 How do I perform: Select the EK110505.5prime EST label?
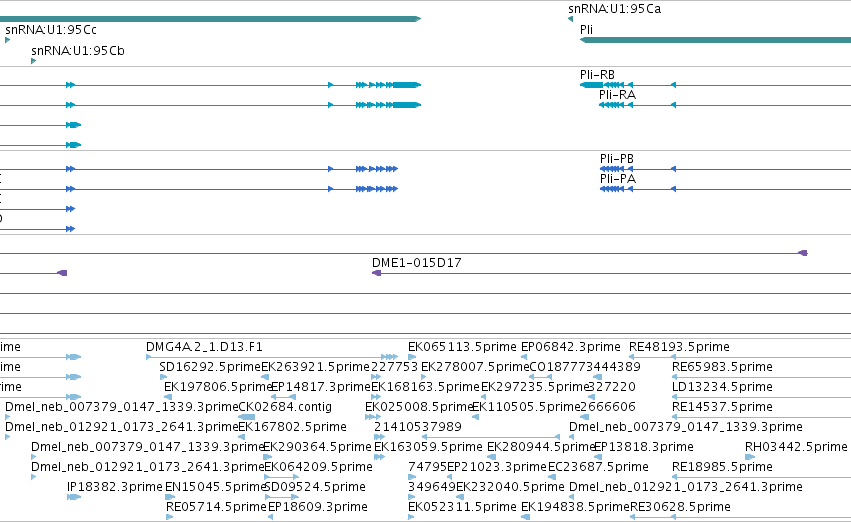(x=526, y=407)
